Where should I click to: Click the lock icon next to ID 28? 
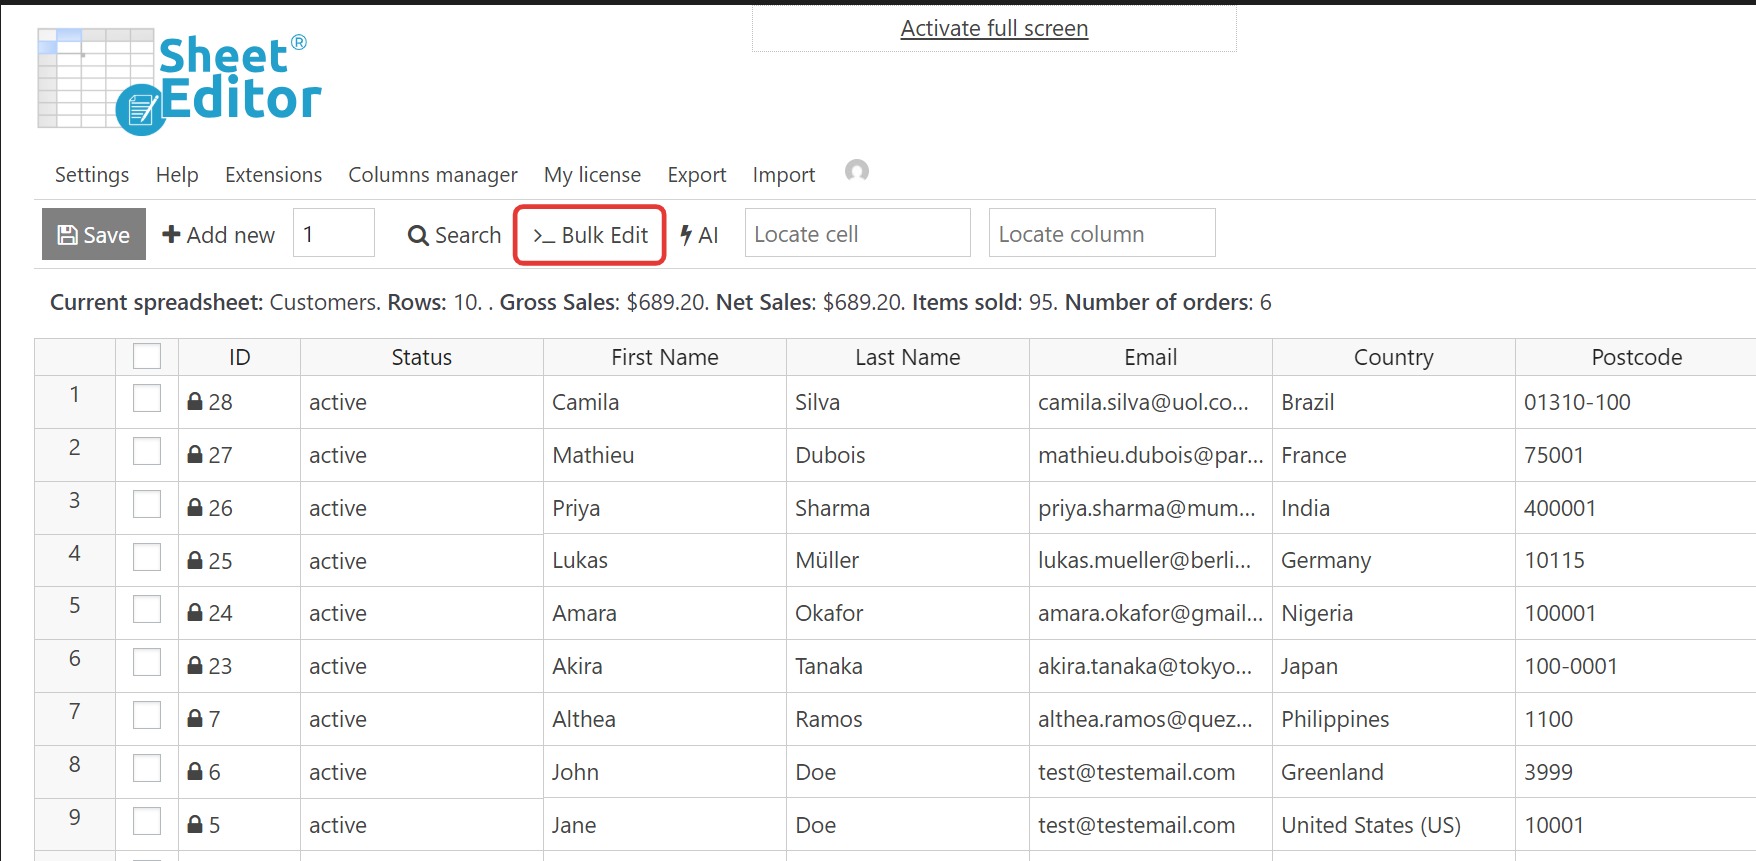[x=195, y=401]
